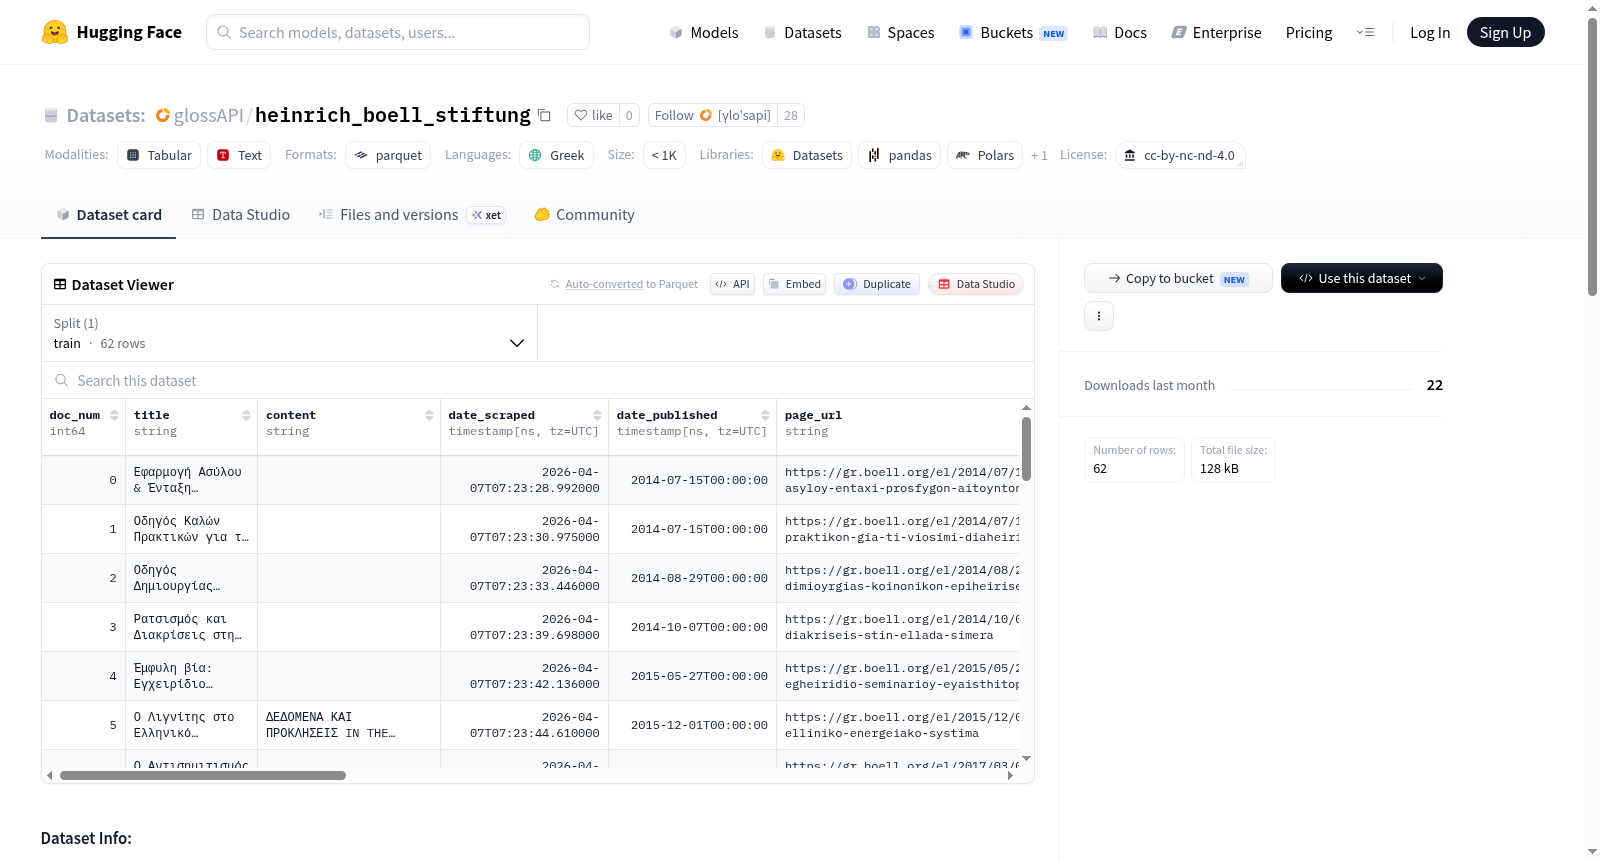
Task: Click the page vertical scrollbar
Action: [x=1592, y=157]
